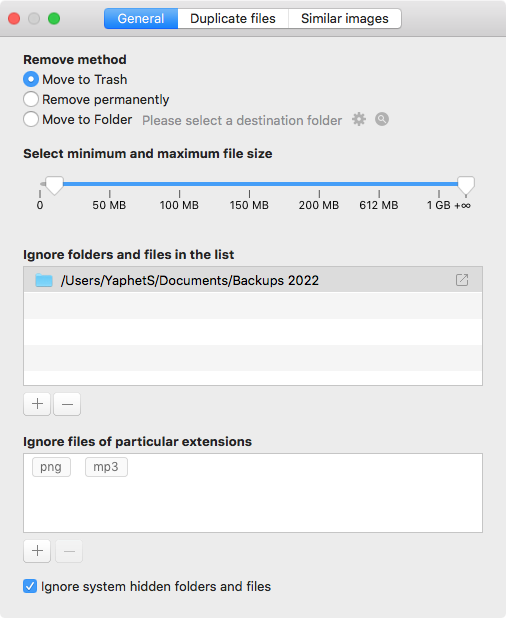Select the png extension tag
Image resolution: width=506 pixels, height=618 pixels.
coord(51,467)
